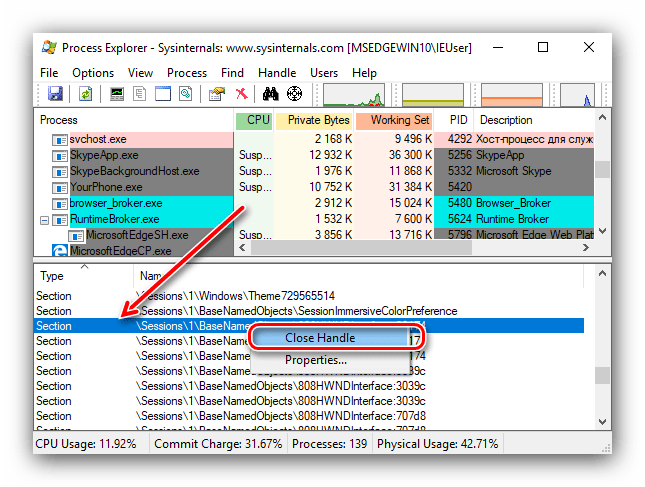Open the Find menu
The width and height of the screenshot is (645, 487).
232,73
